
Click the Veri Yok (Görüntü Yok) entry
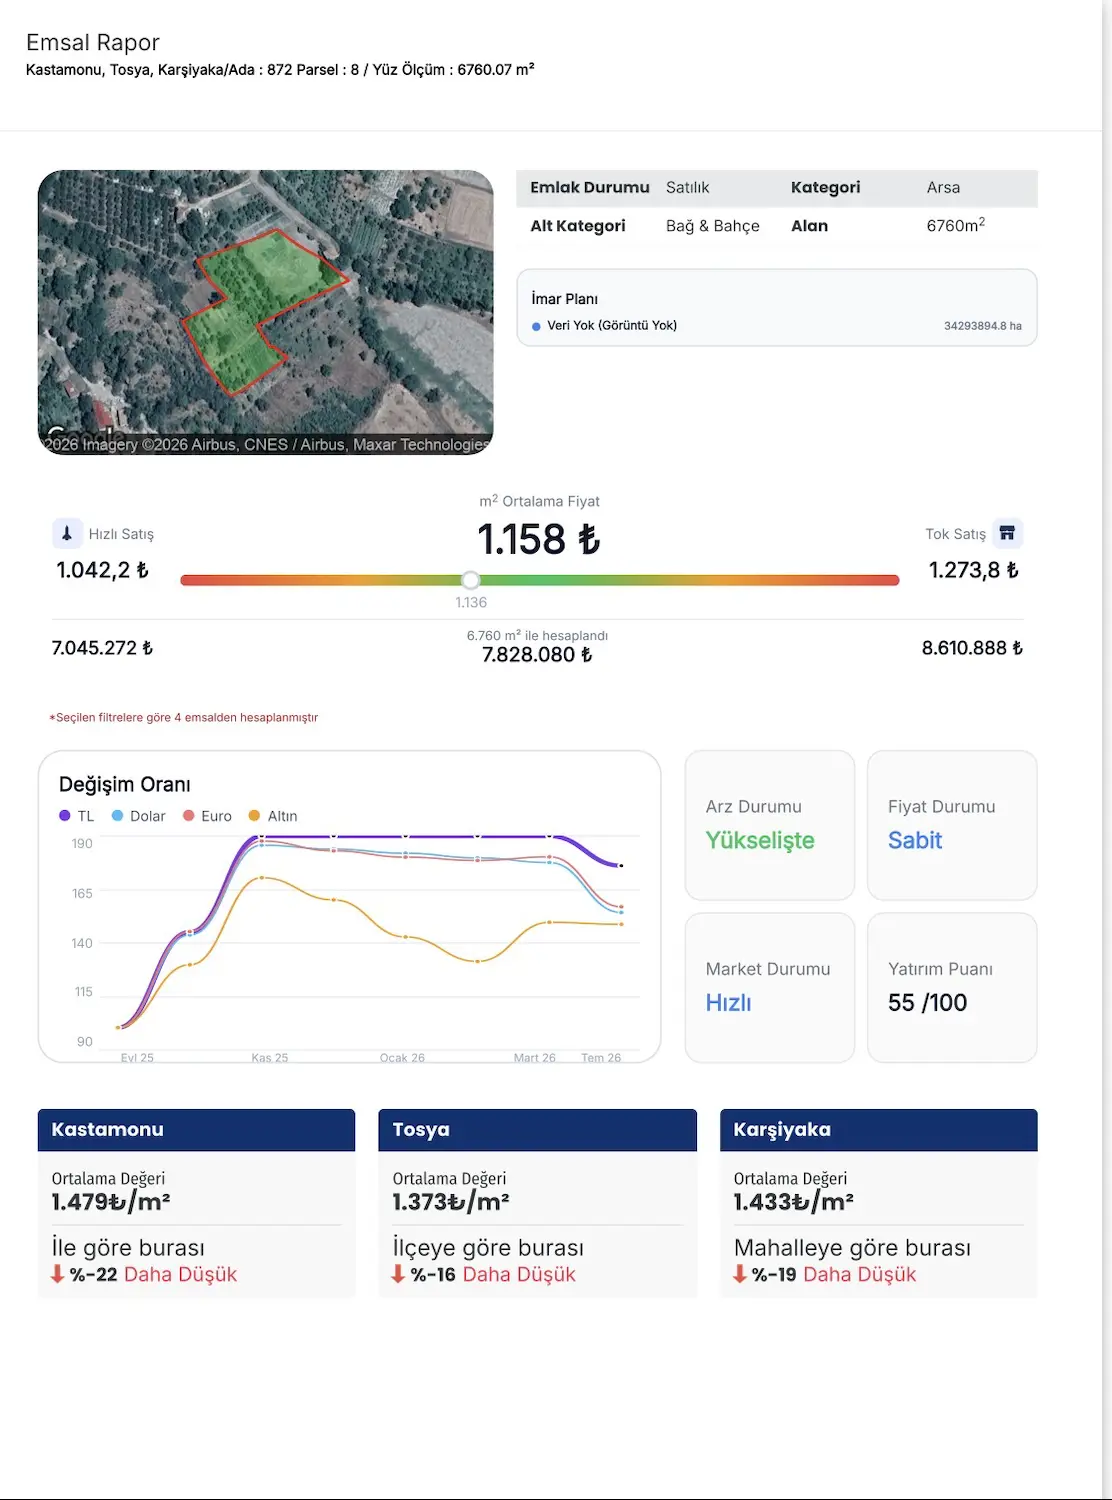(x=612, y=326)
